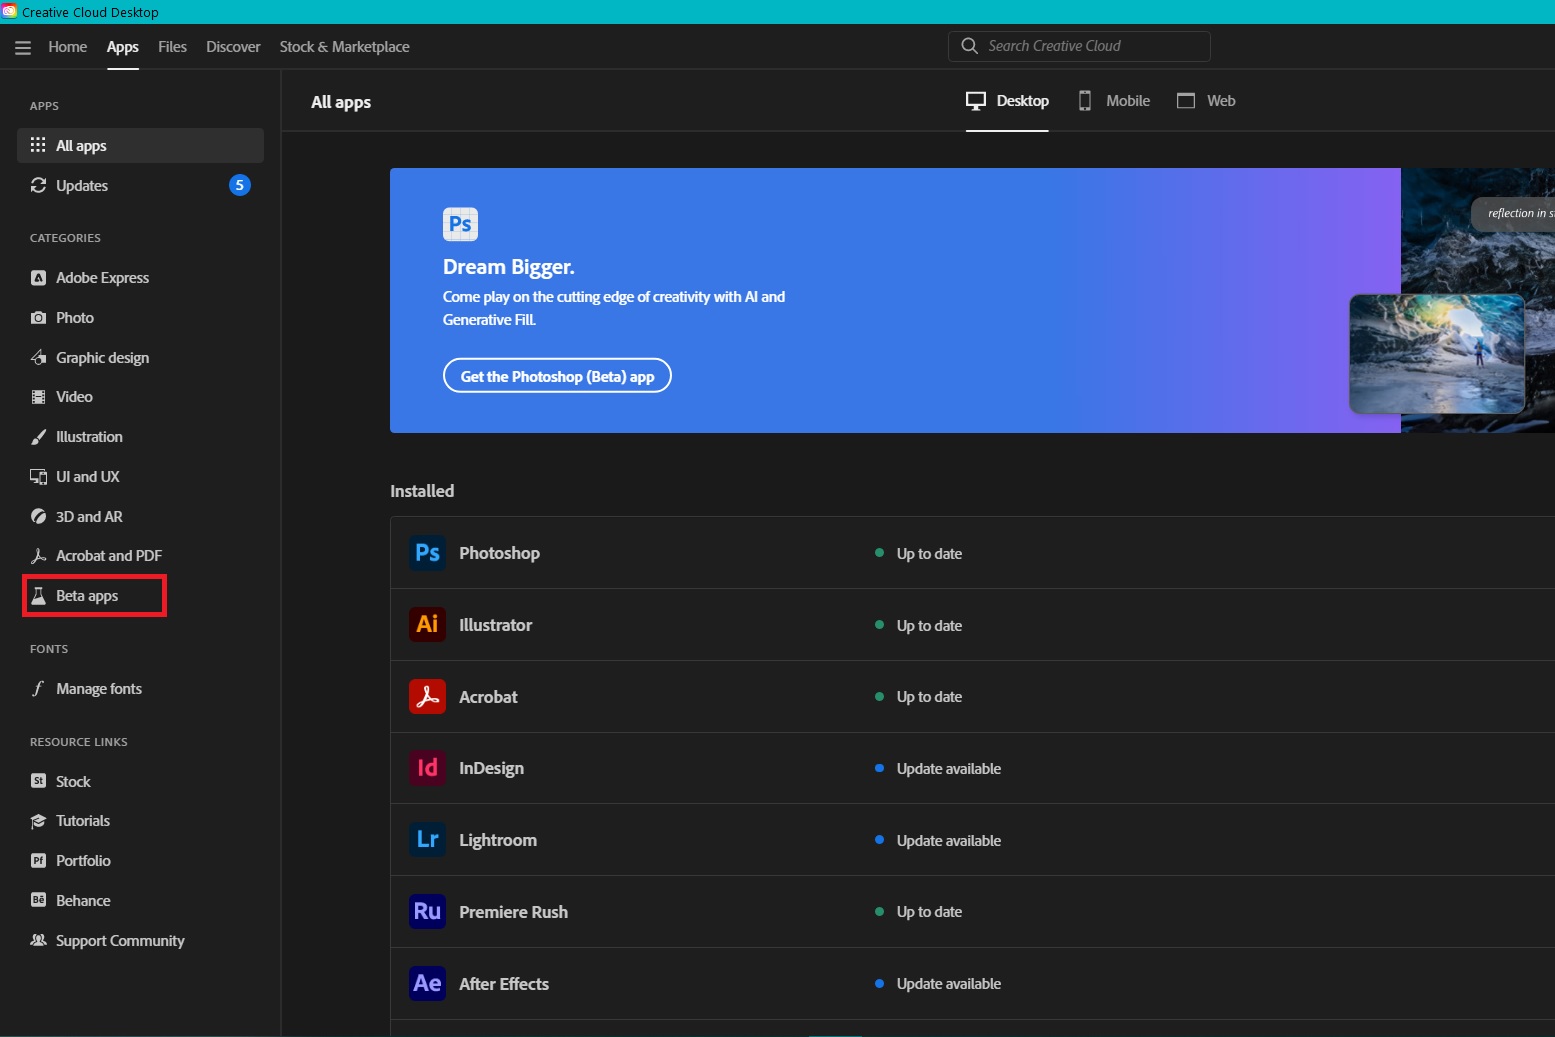Select the After Effects icon
1555x1037 pixels.
coord(426,983)
